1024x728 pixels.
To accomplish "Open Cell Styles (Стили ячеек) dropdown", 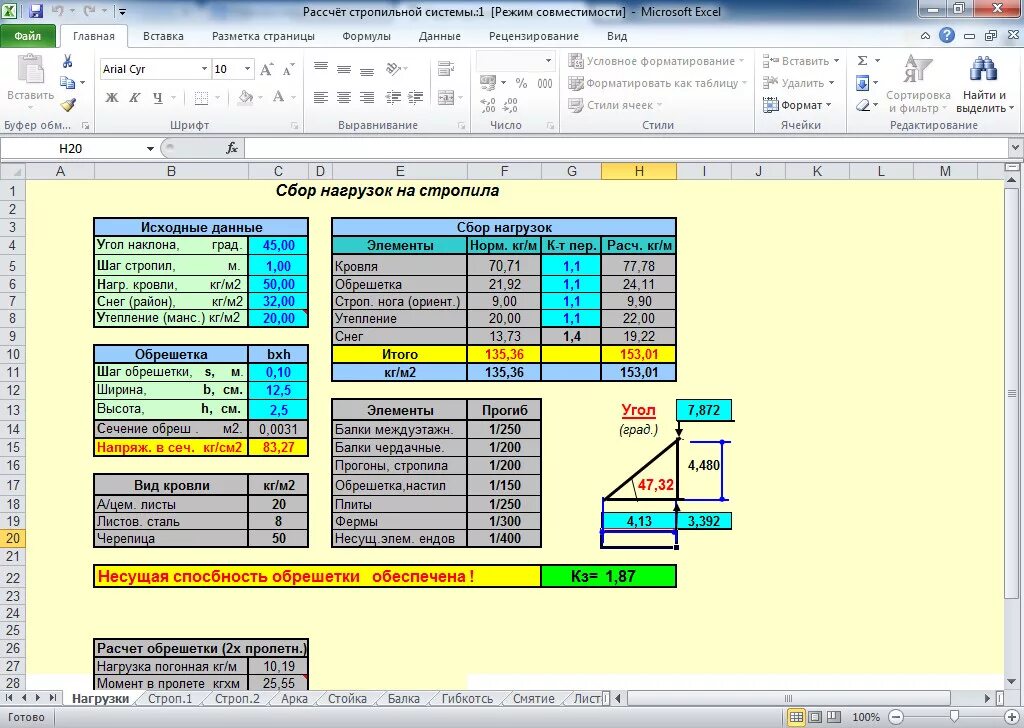I will 615,105.
